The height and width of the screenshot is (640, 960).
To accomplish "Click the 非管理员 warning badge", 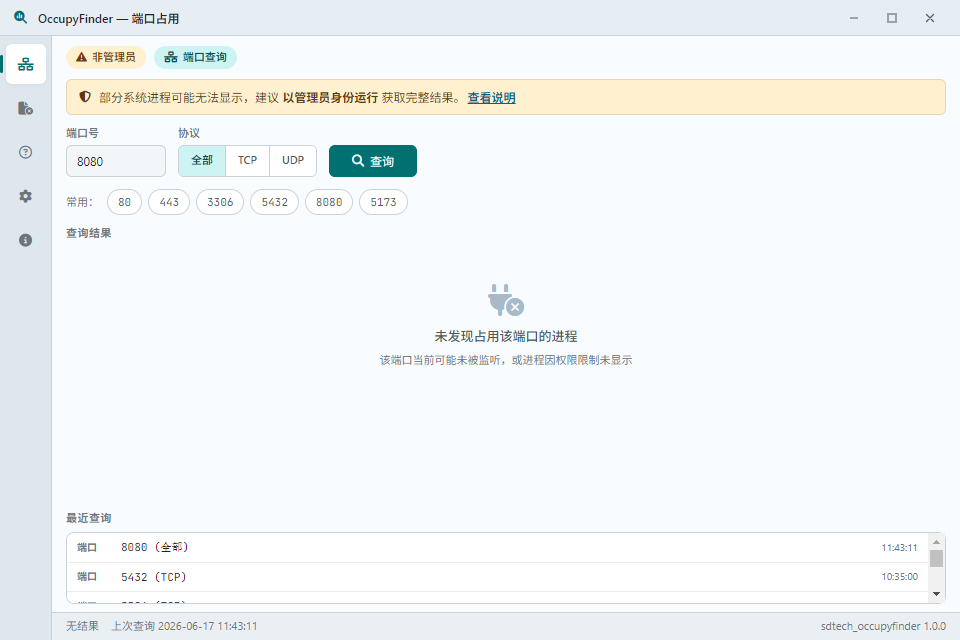I will pyautogui.click(x=106, y=57).
